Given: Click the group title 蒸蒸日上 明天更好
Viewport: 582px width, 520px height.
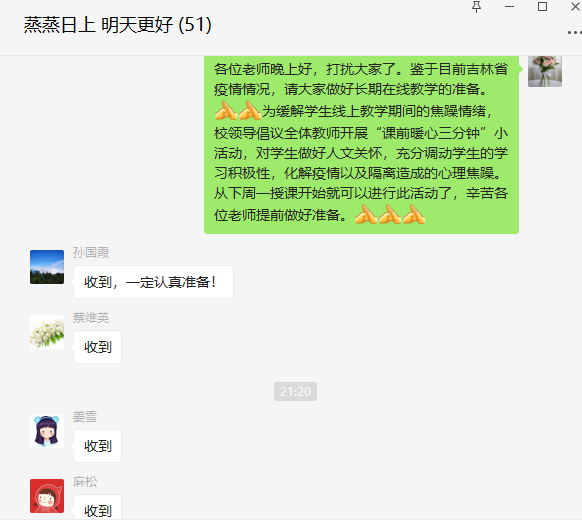Looking at the screenshot, I should (99, 25).
